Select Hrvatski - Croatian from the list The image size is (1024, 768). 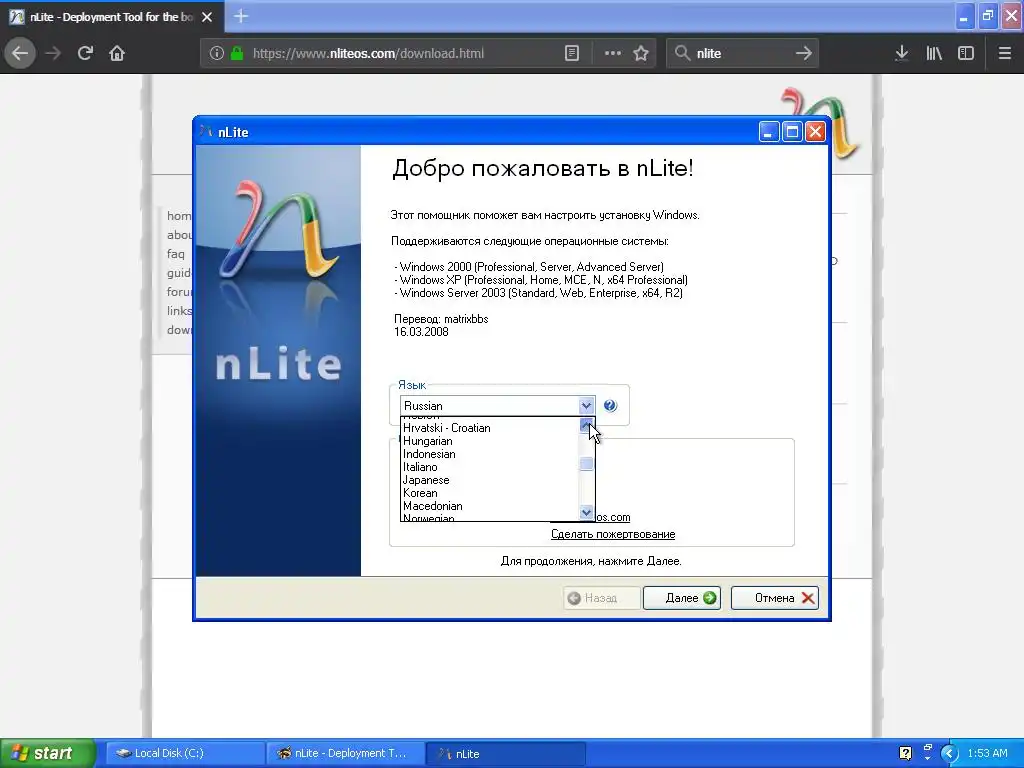click(x=489, y=428)
